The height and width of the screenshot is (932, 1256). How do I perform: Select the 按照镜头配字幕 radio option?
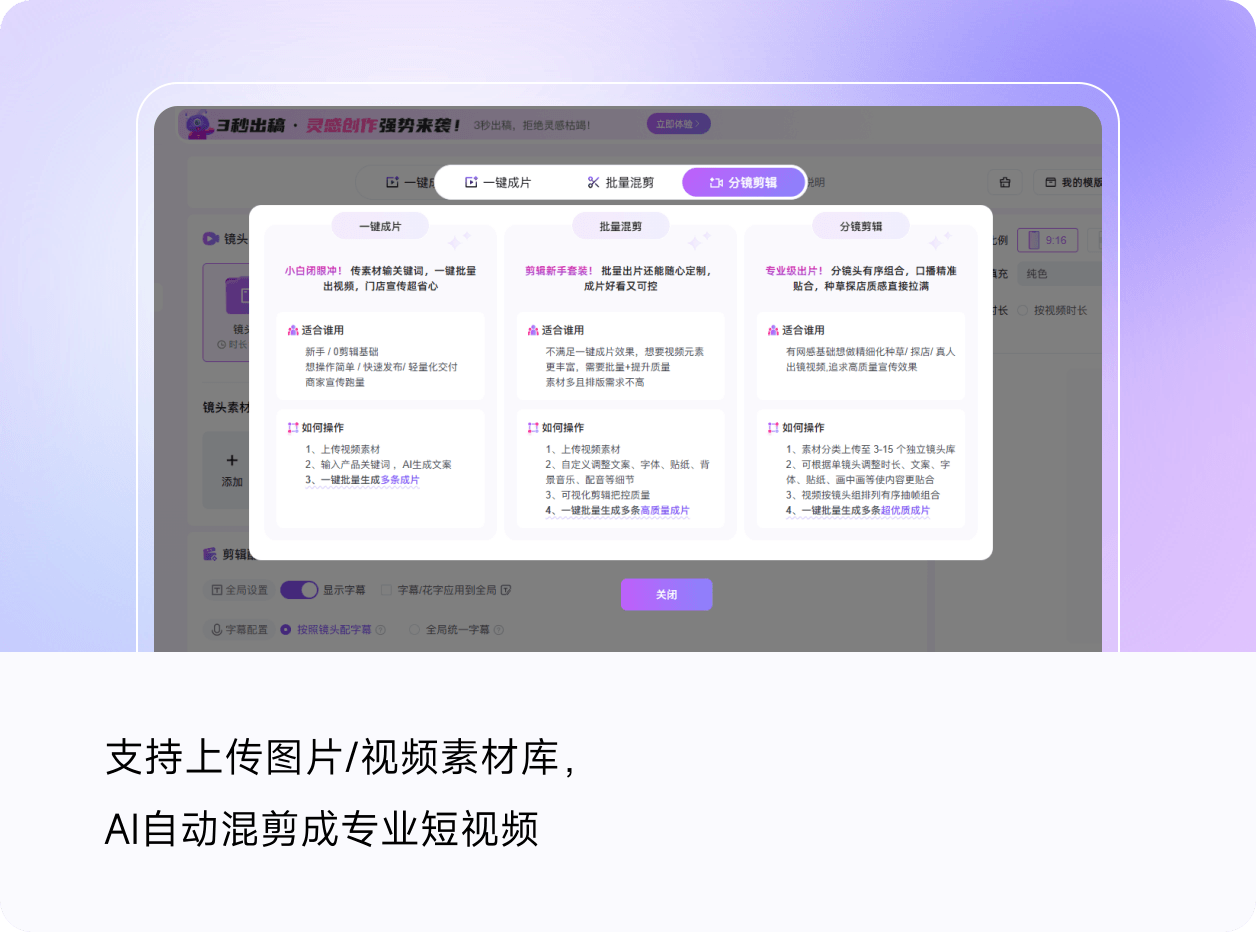click(286, 630)
